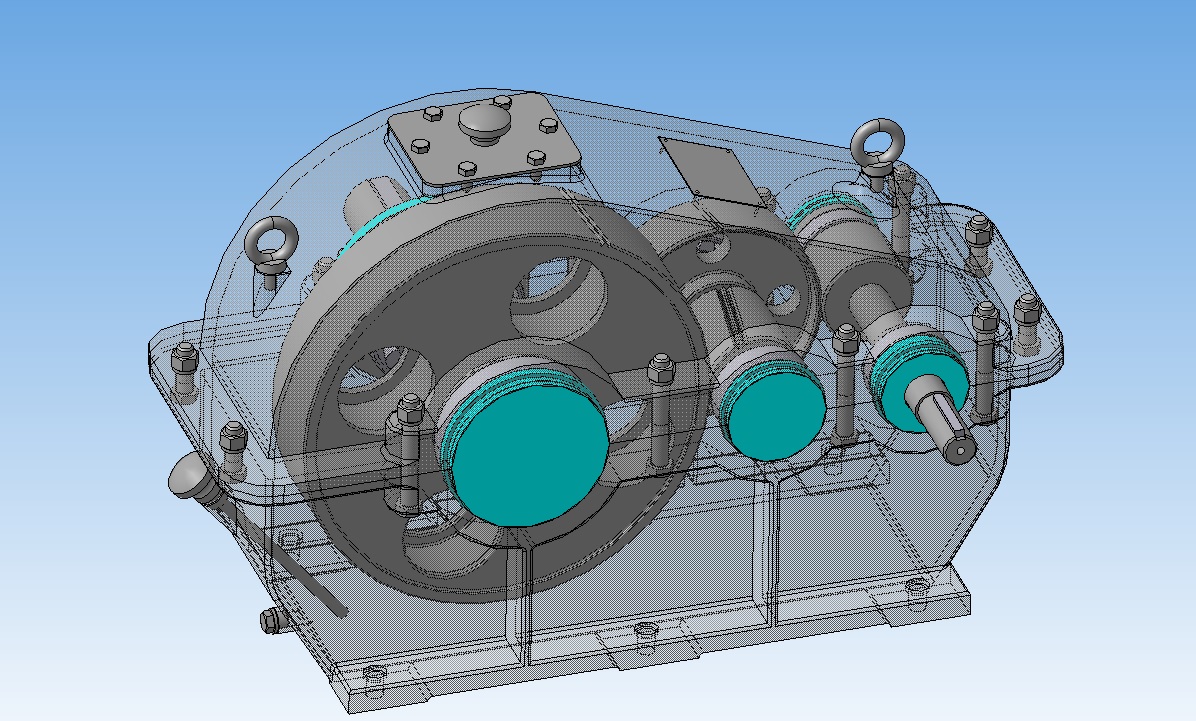The image size is (1196, 721).
Task: Click the rectangular inspection hatch cover plate
Action: click(484, 142)
